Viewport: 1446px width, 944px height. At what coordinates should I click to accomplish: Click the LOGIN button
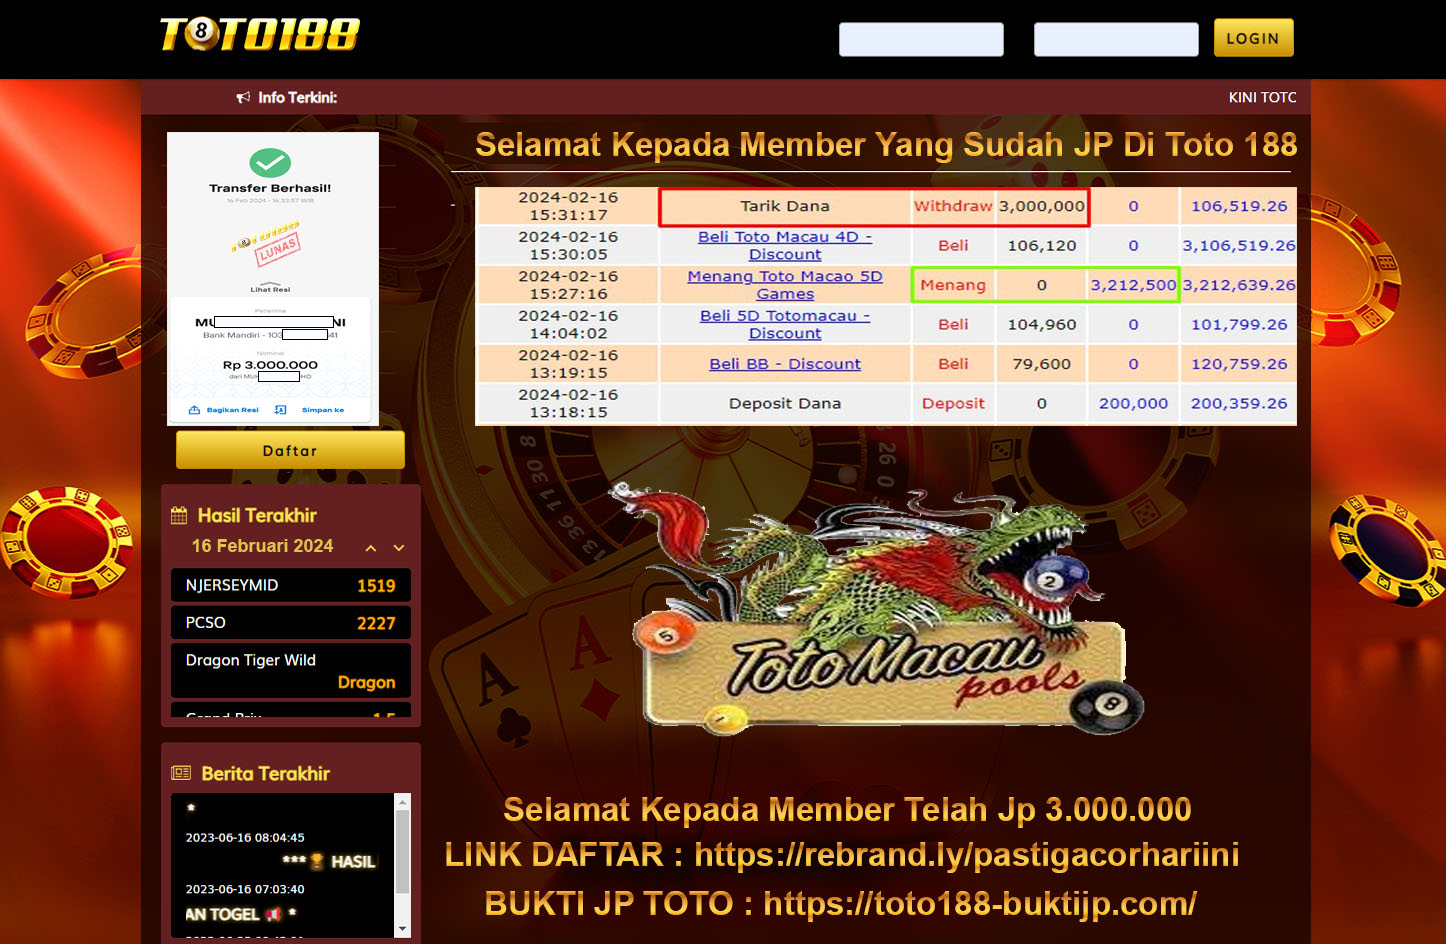click(x=1253, y=38)
